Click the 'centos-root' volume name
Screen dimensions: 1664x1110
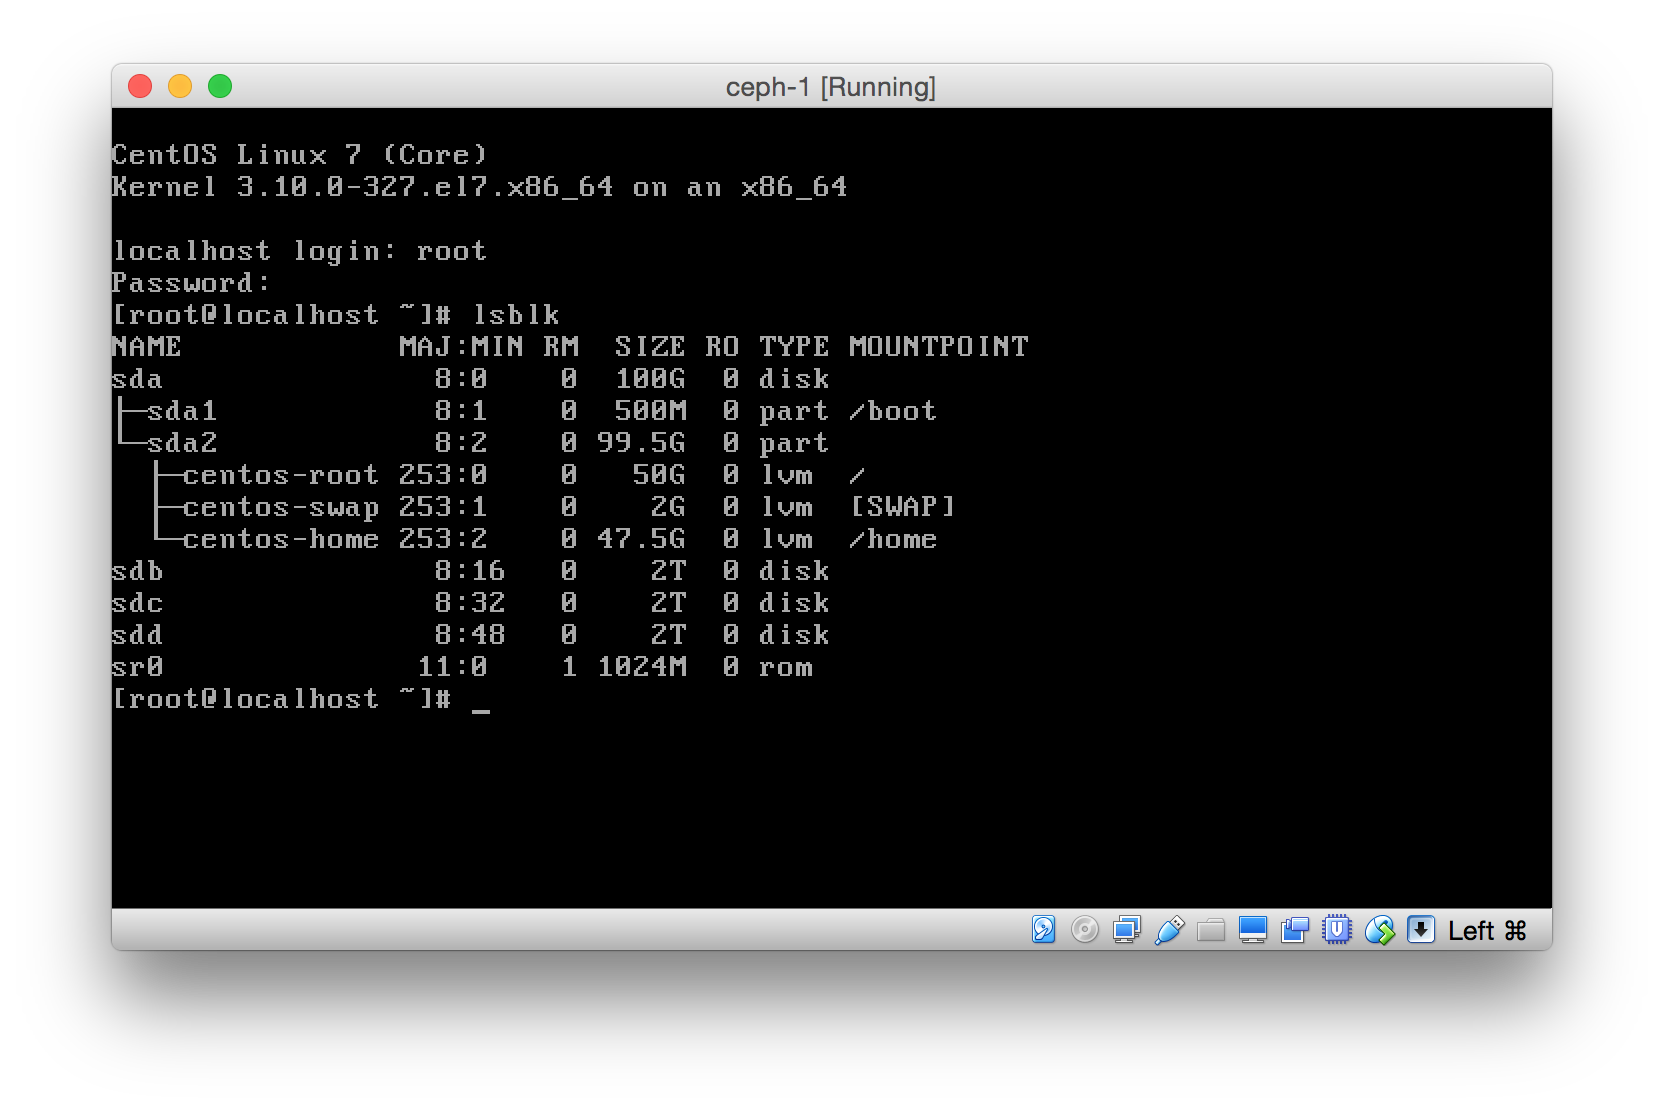(x=281, y=475)
